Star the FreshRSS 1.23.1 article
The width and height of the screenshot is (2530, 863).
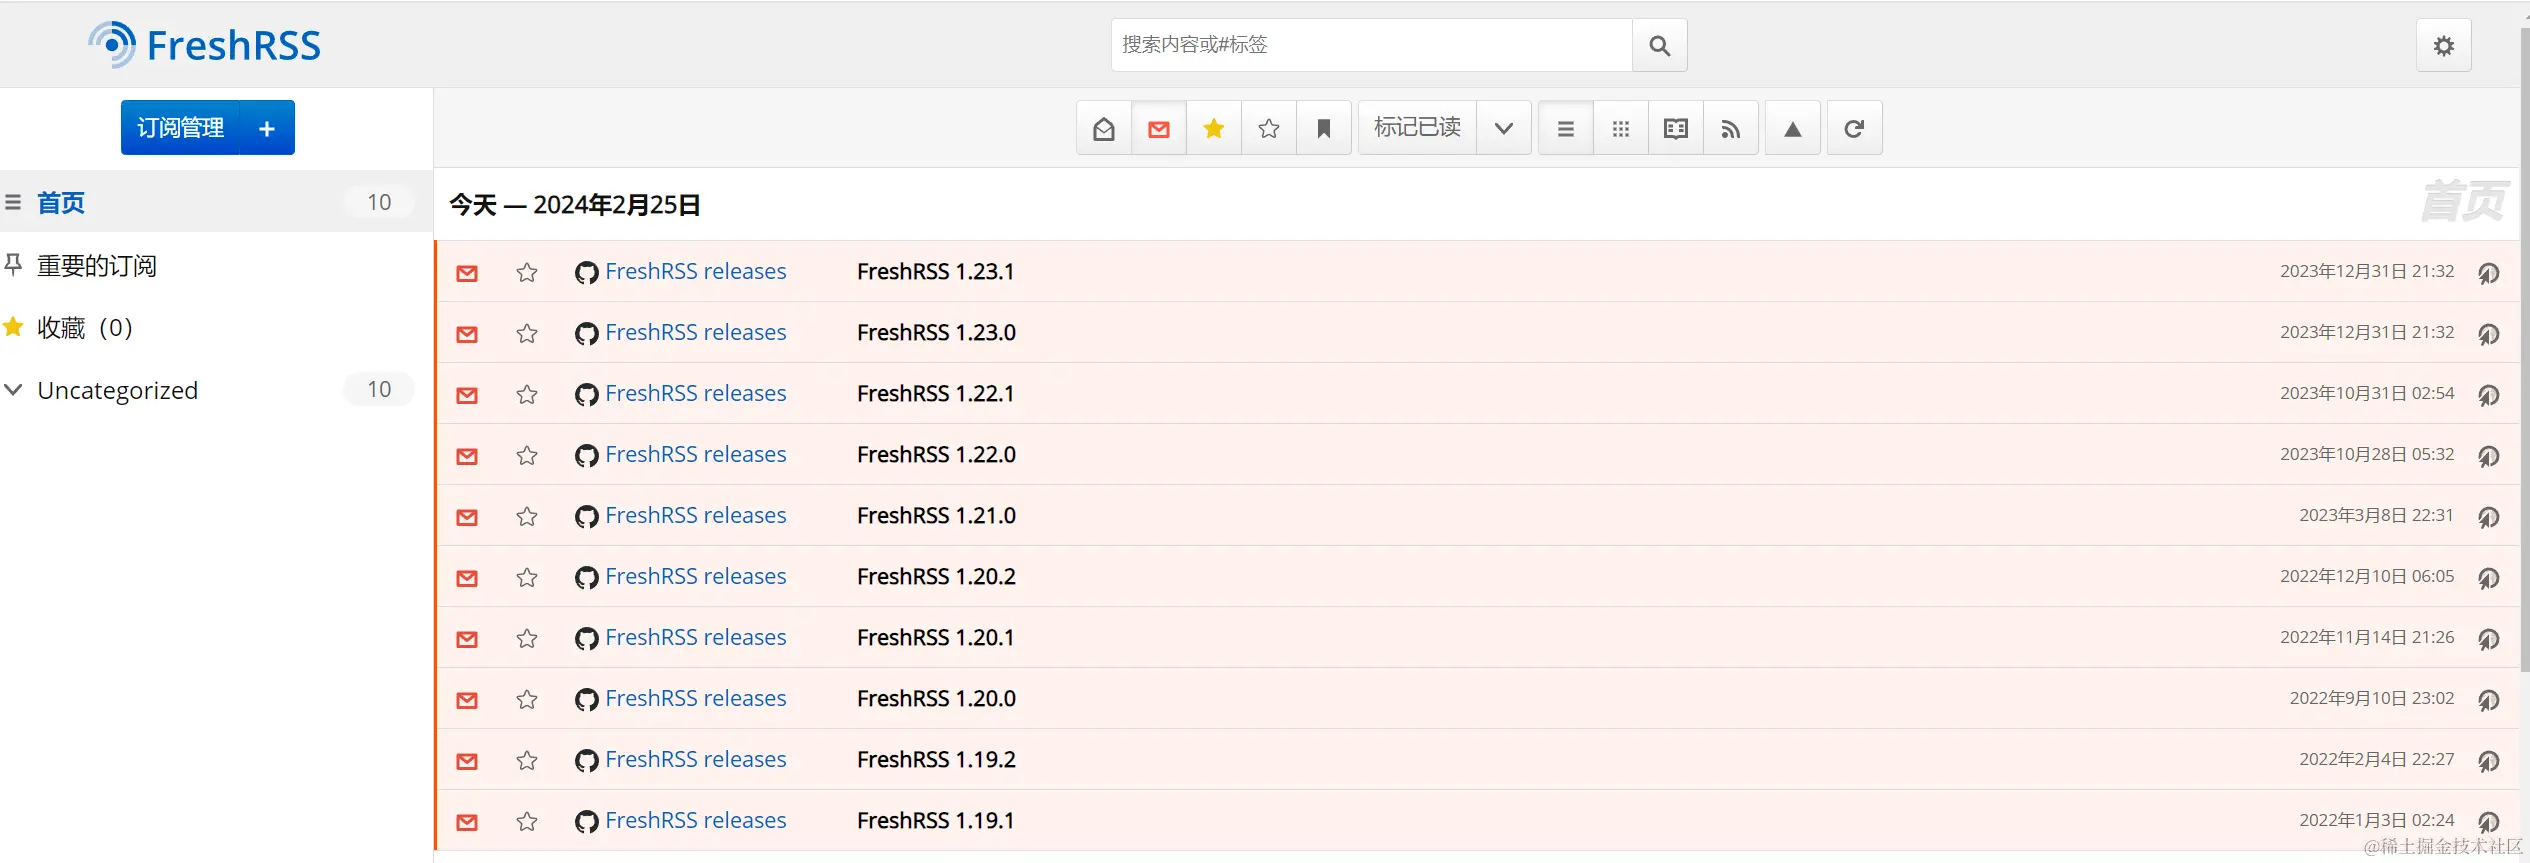[x=527, y=272]
